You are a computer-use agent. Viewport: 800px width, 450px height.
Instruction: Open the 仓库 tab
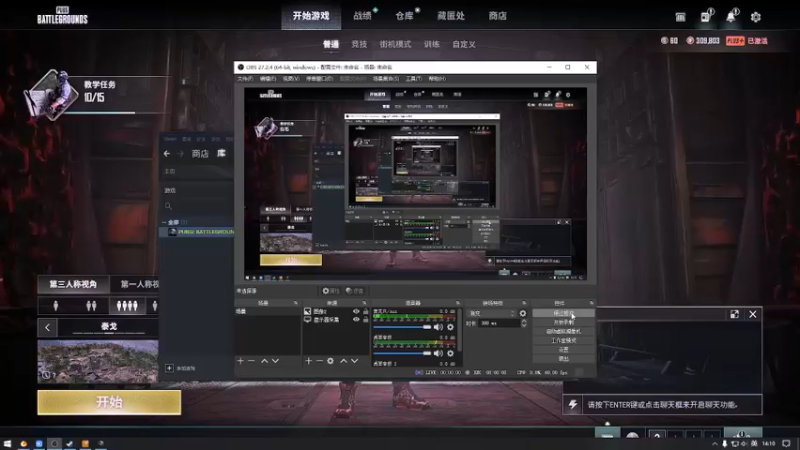pyautogui.click(x=404, y=16)
